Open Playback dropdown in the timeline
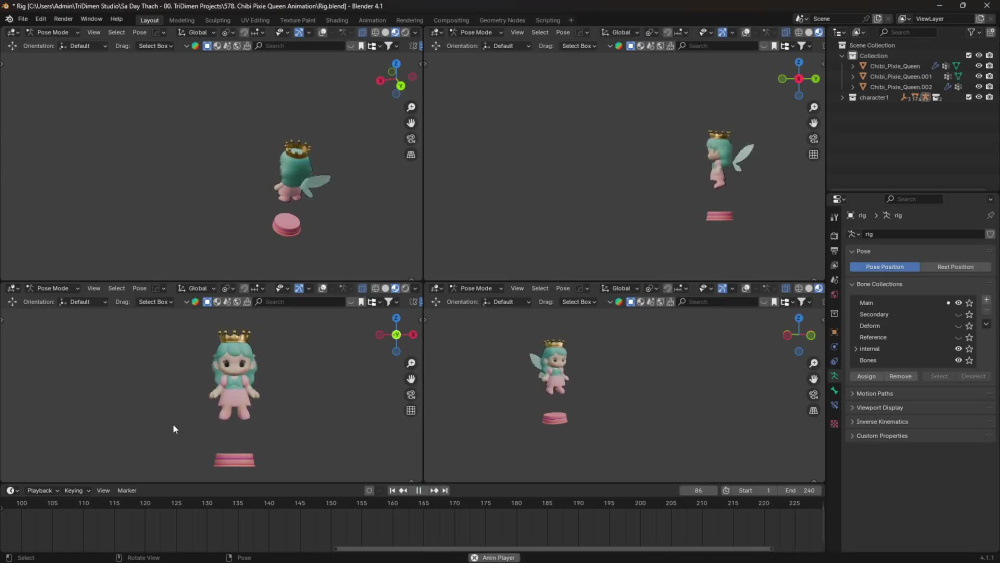 coord(43,490)
